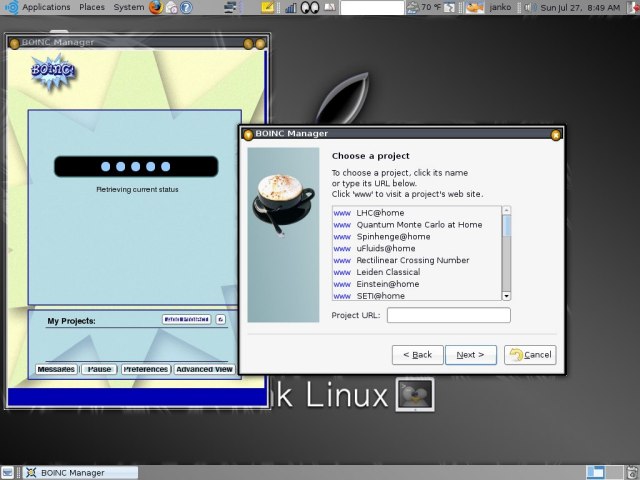This screenshot has width=640, height=480.
Task: Select uFluids@home in the project list
Action: click(386, 248)
